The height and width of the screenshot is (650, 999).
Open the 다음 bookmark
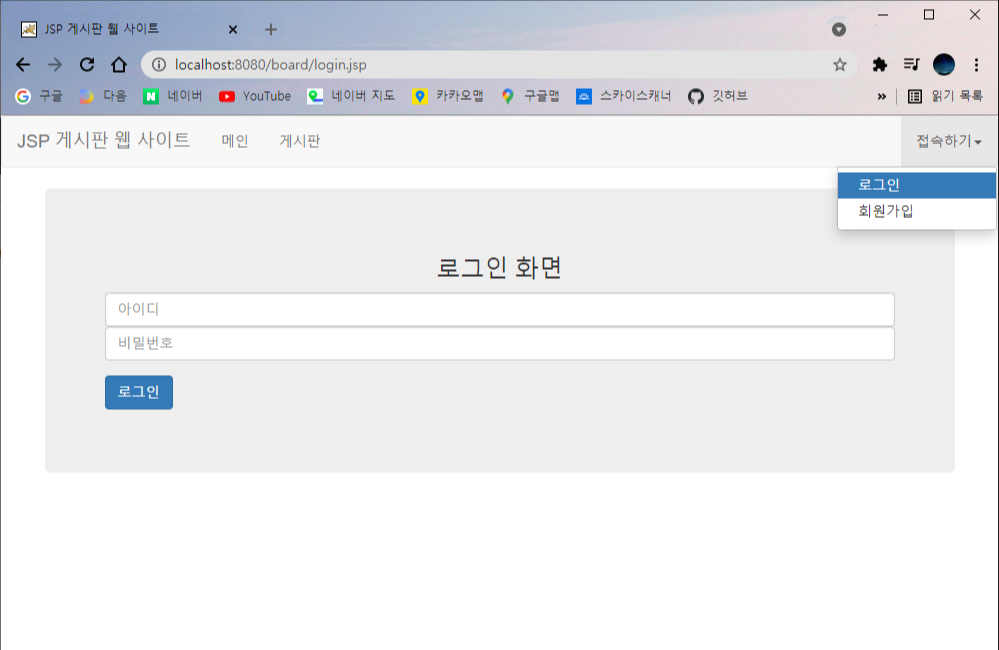[x=103, y=96]
